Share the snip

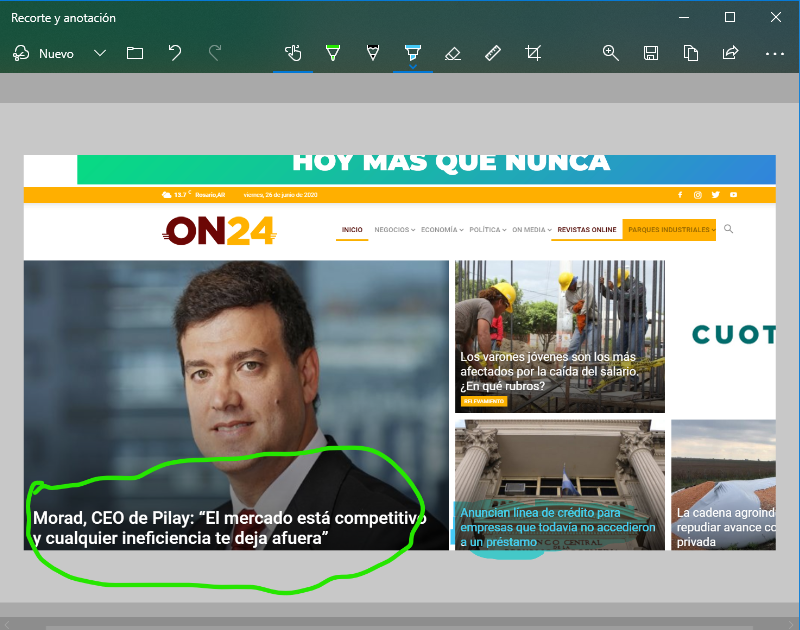pos(731,53)
